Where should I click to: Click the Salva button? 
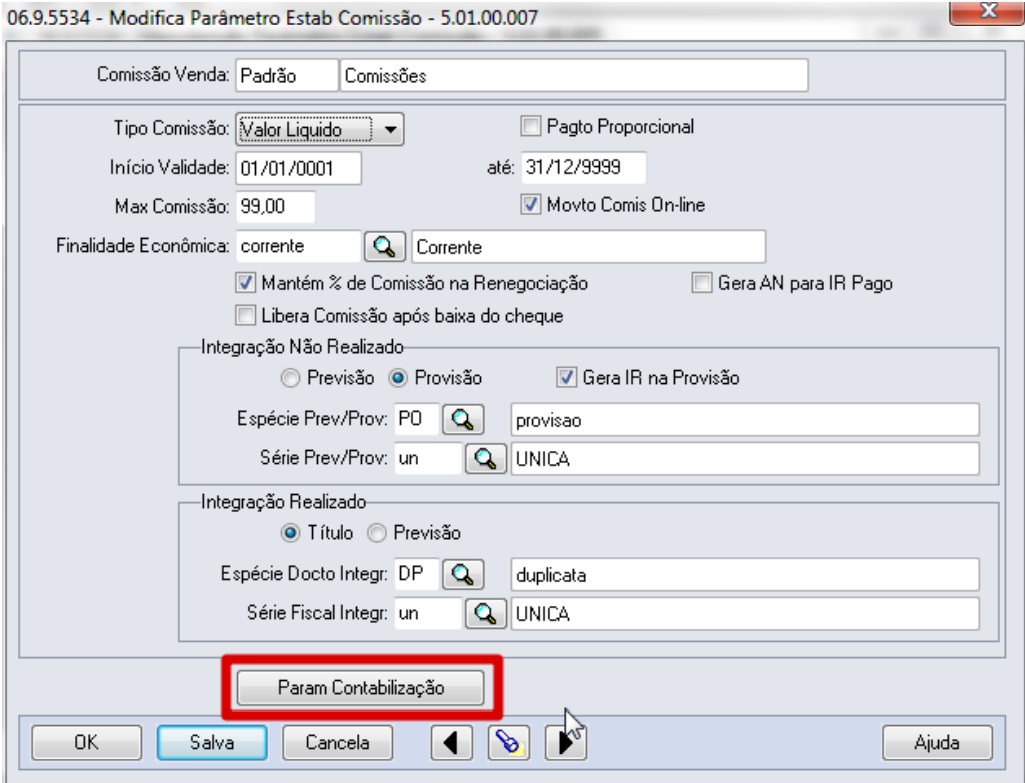pyautogui.click(x=212, y=742)
